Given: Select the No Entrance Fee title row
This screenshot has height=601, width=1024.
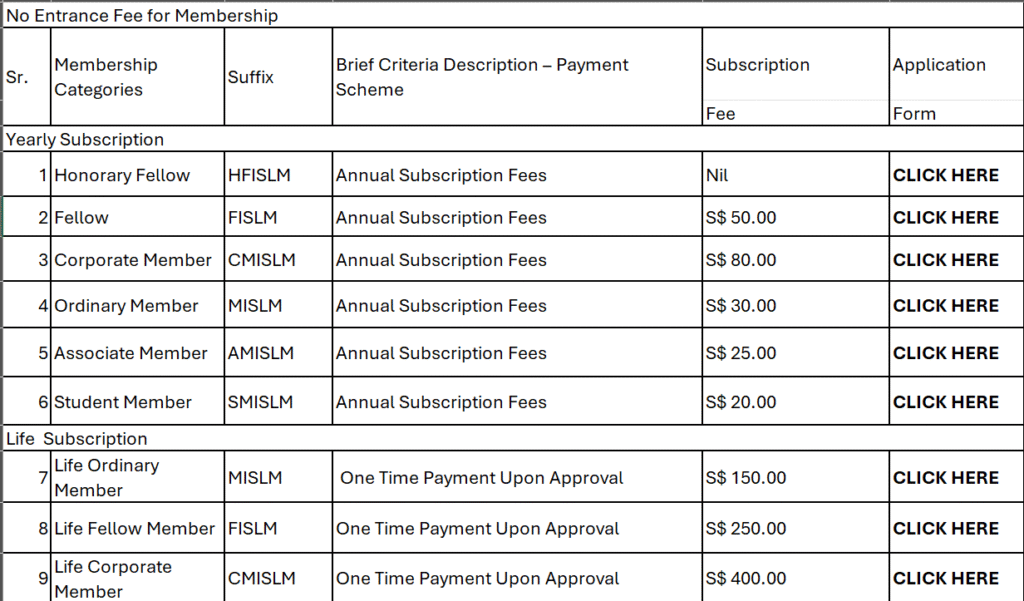Looking at the screenshot, I should tap(142, 16).
